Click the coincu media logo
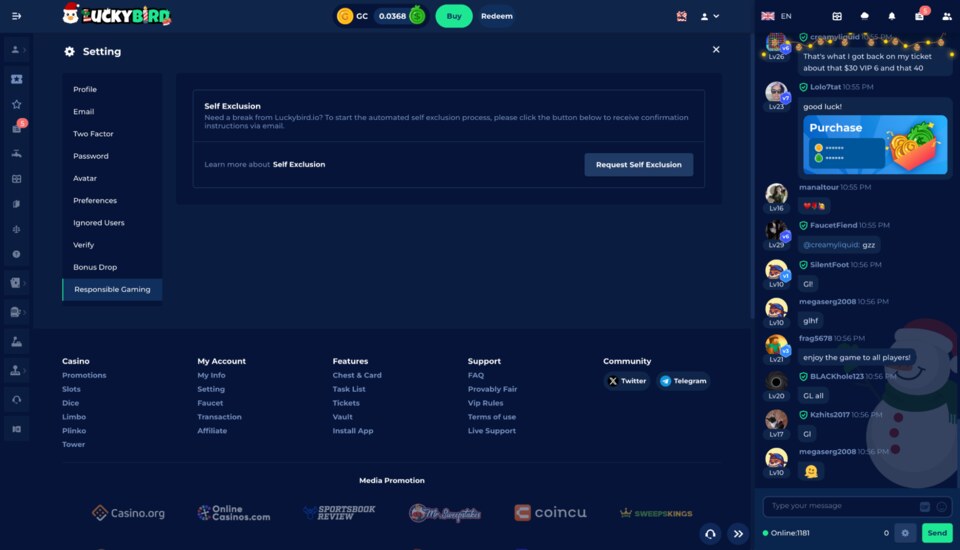This screenshot has width=960, height=550. (550, 513)
